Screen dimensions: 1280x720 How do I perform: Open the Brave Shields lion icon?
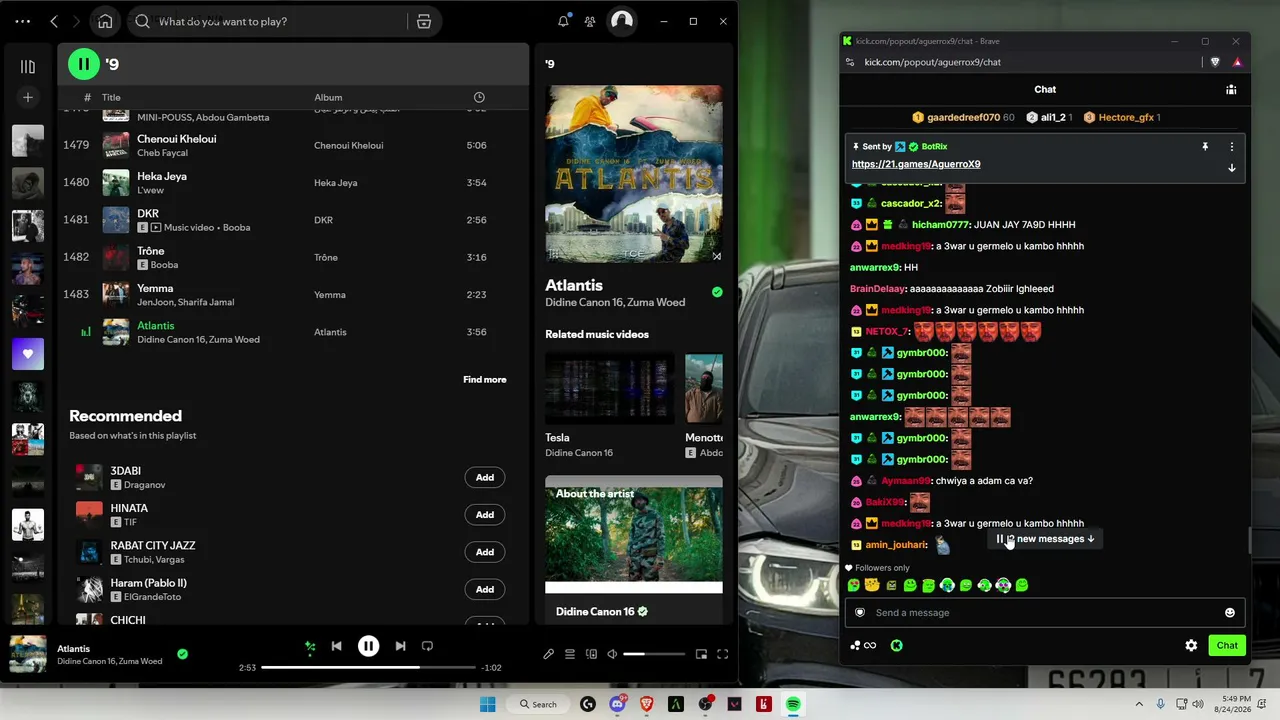pyautogui.click(x=1215, y=62)
